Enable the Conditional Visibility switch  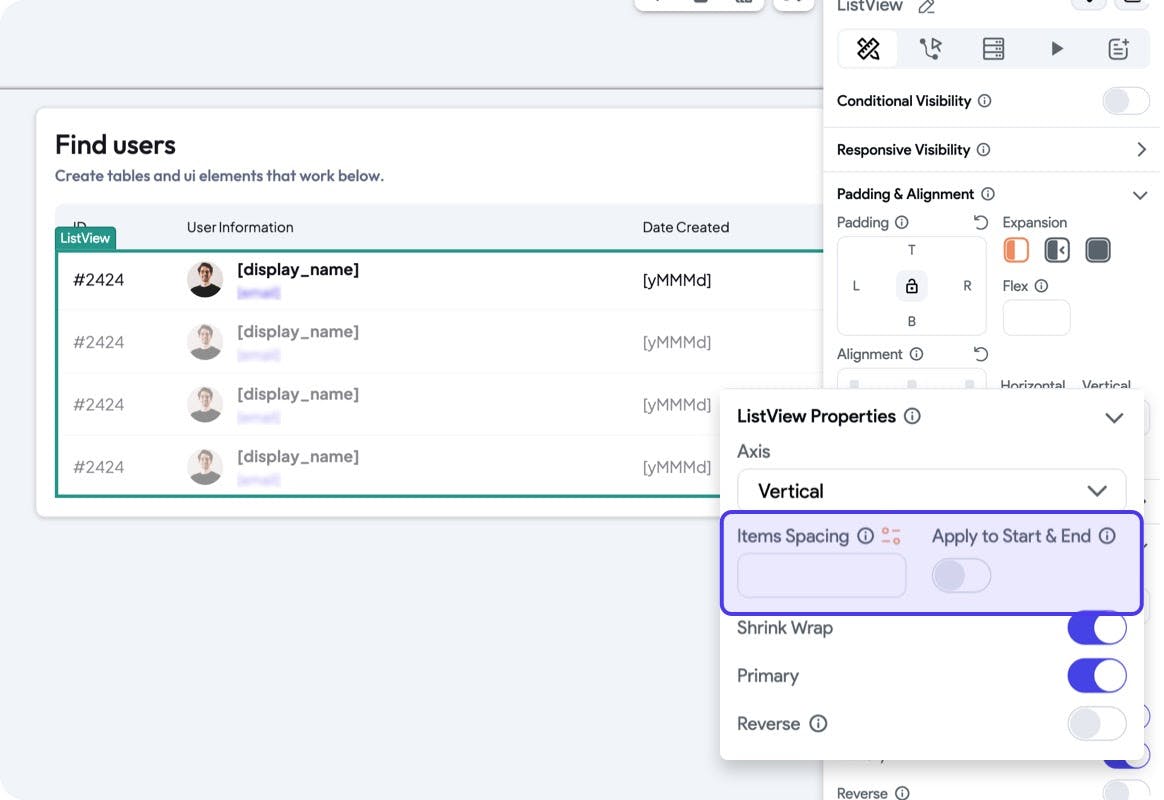click(1126, 101)
